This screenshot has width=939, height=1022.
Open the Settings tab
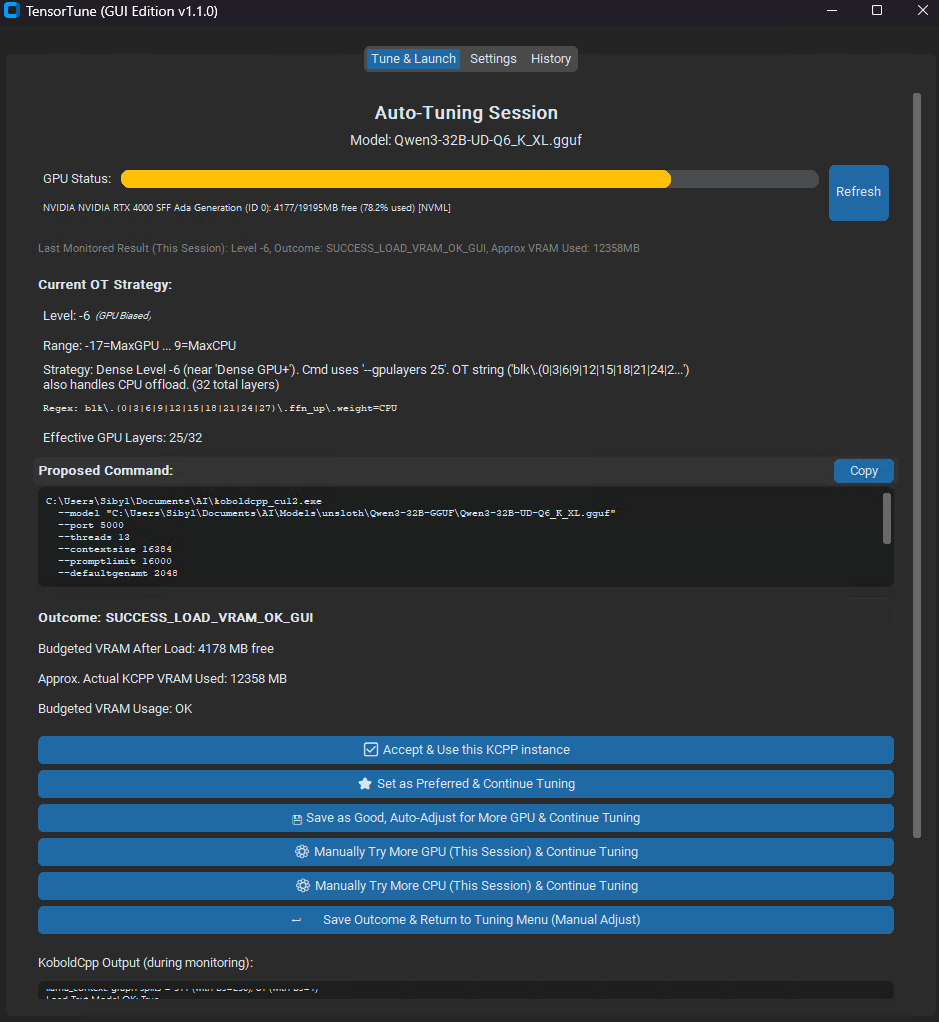tap(493, 59)
